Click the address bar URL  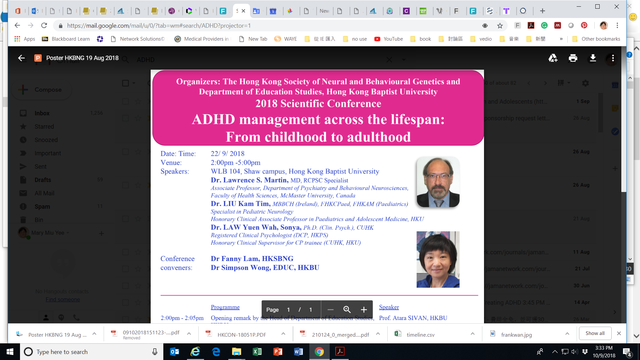(x=159, y=25)
